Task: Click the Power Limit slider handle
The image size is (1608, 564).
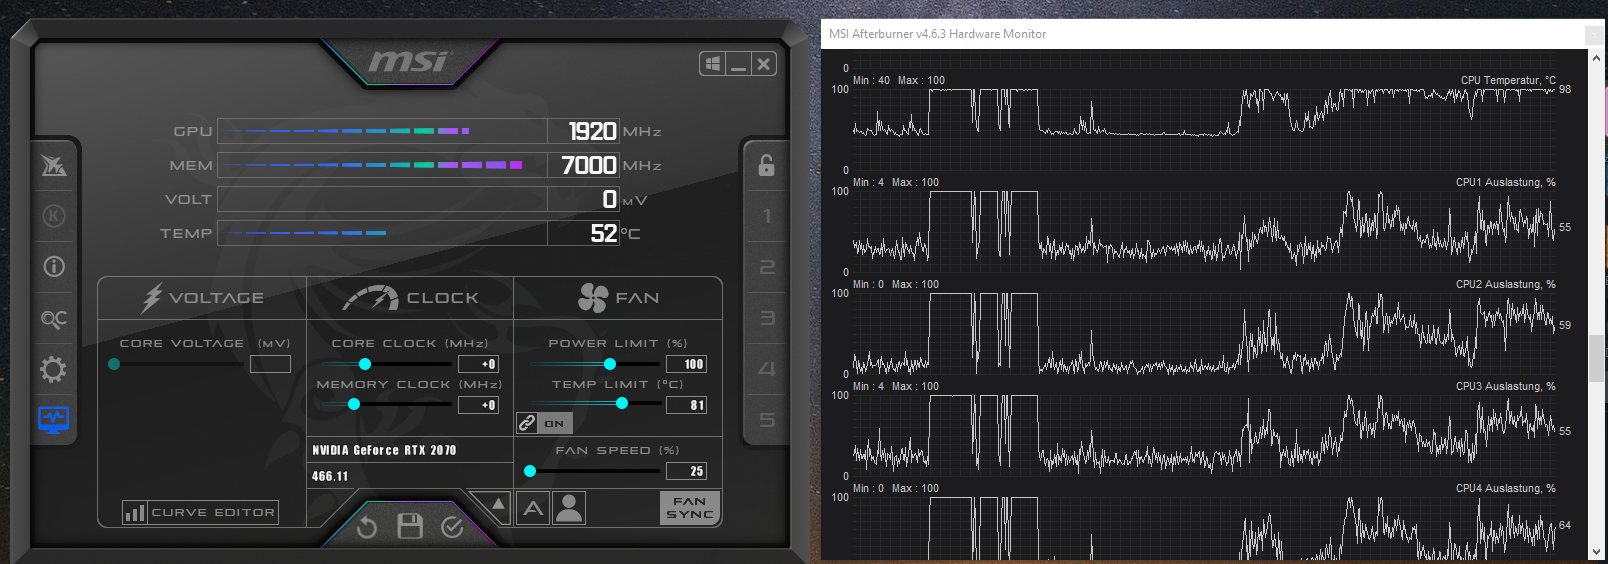Action: pos(610,364)
